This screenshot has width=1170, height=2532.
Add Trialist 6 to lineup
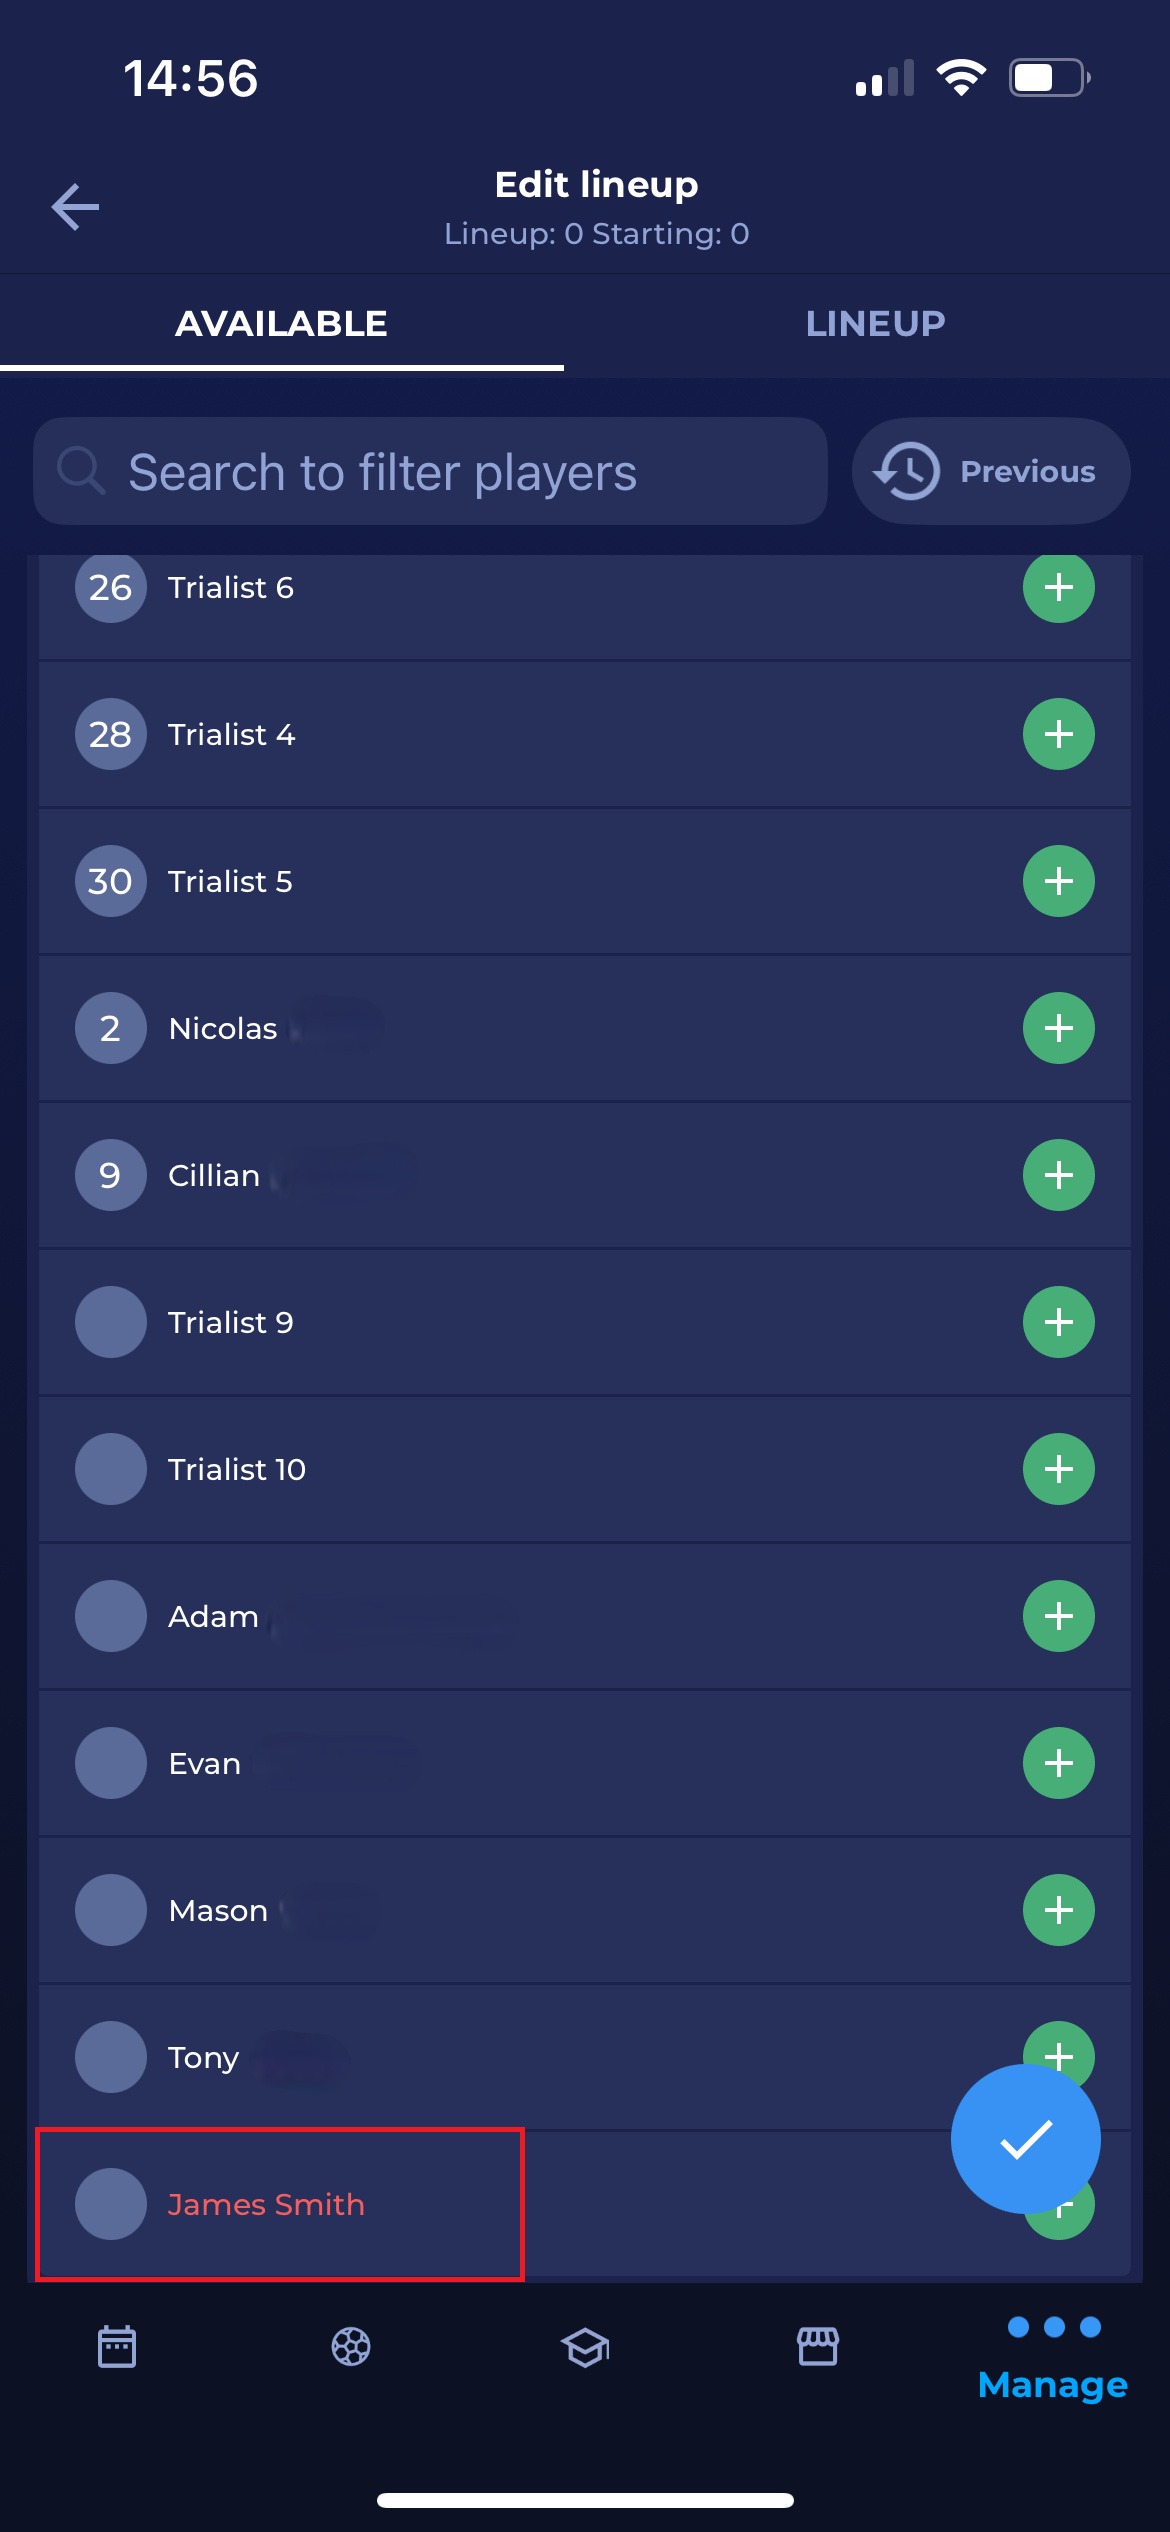click(x=1058, y=588)
